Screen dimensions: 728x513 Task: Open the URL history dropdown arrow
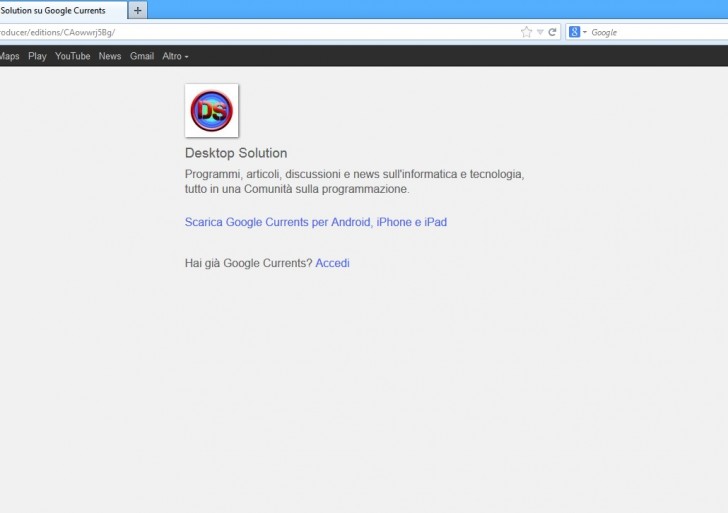coord(540,32)
